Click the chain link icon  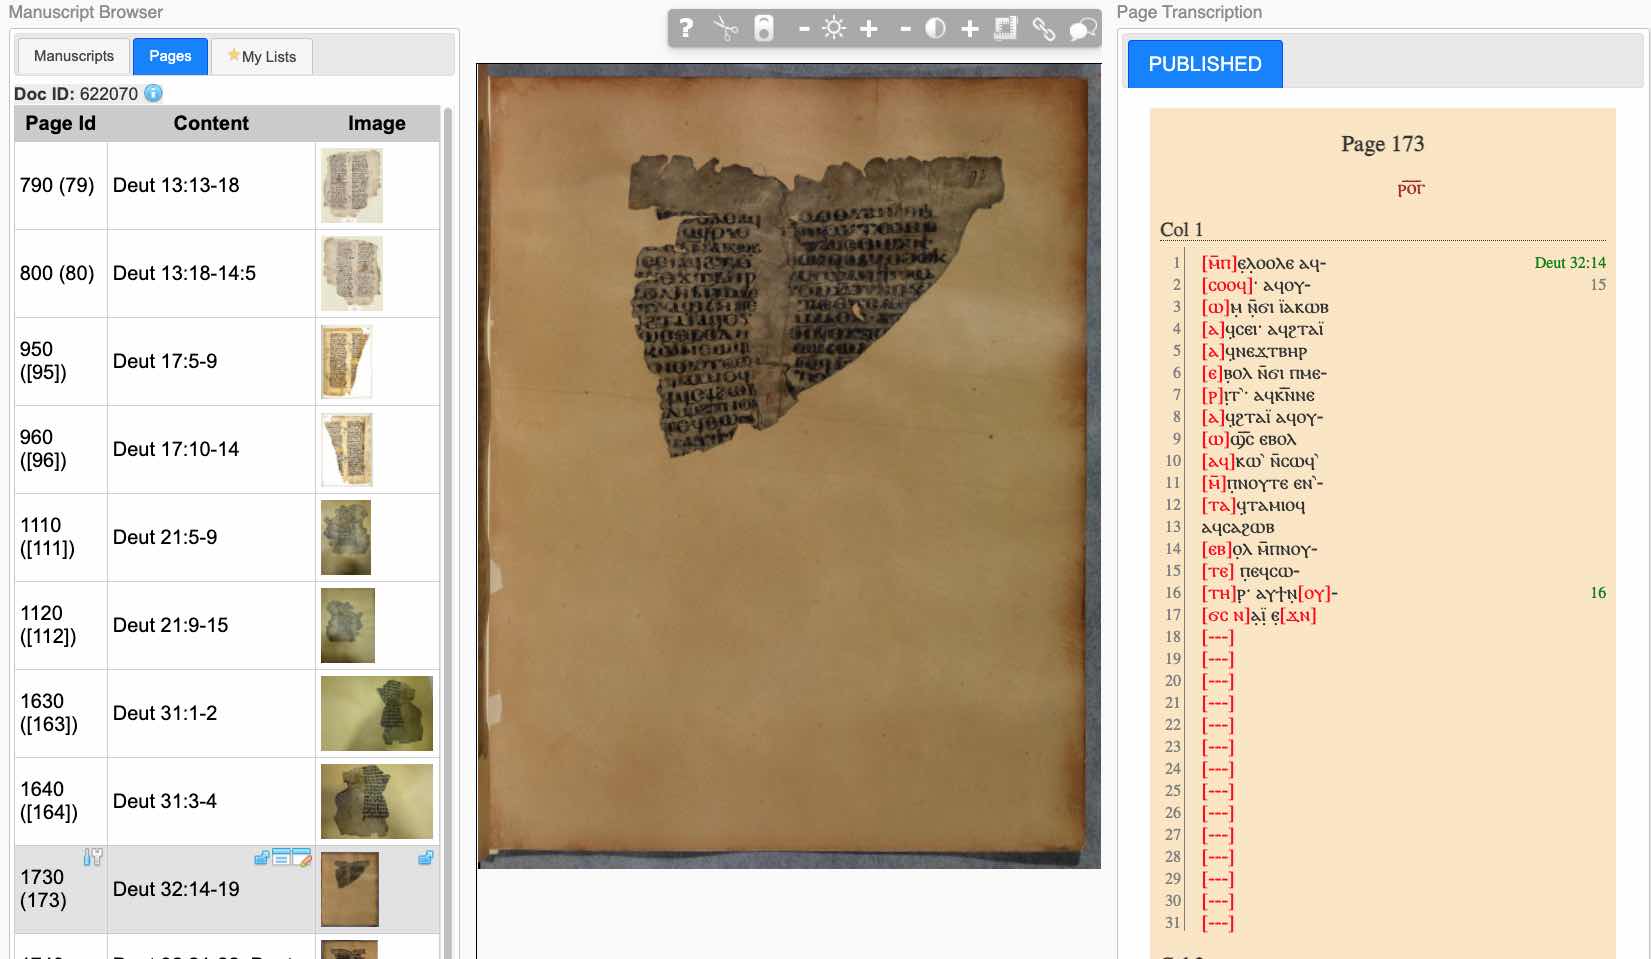pos(1044,29)
